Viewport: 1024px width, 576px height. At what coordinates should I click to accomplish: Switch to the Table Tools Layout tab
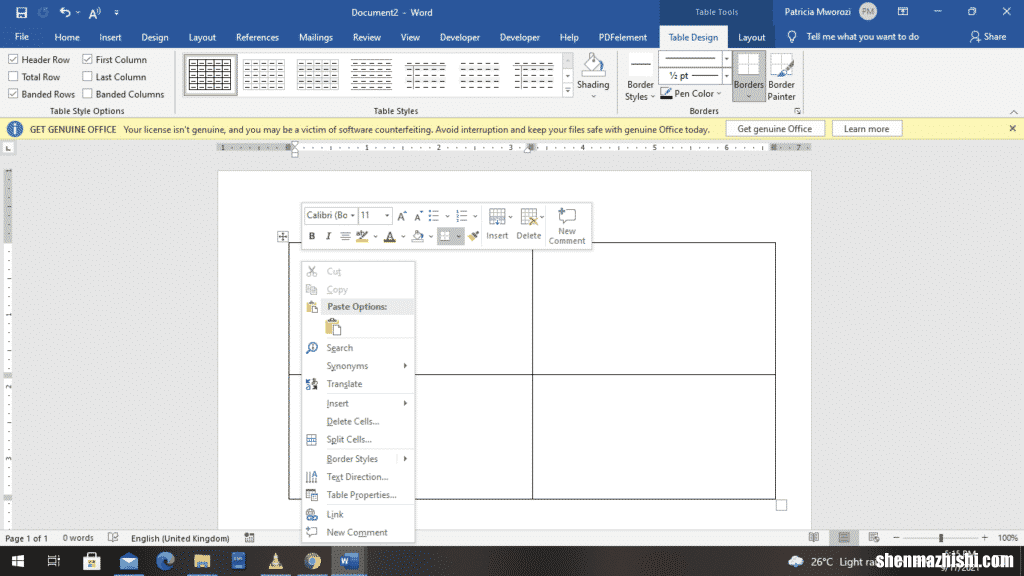click(751, 37)
